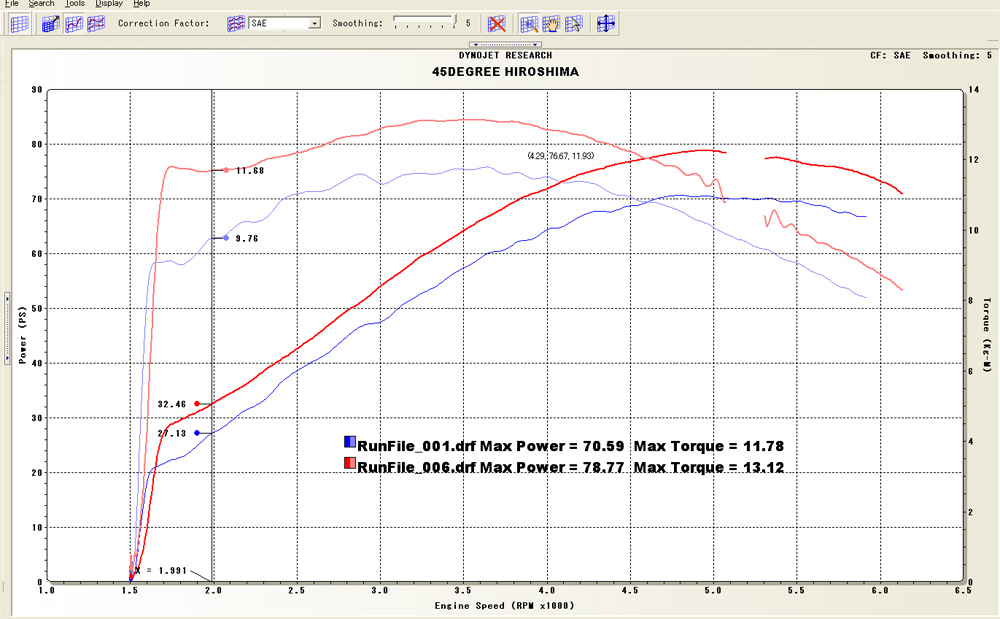Click the Smoothing slider track
Viewport: 1000px width, 619px height.
point(424,23)
